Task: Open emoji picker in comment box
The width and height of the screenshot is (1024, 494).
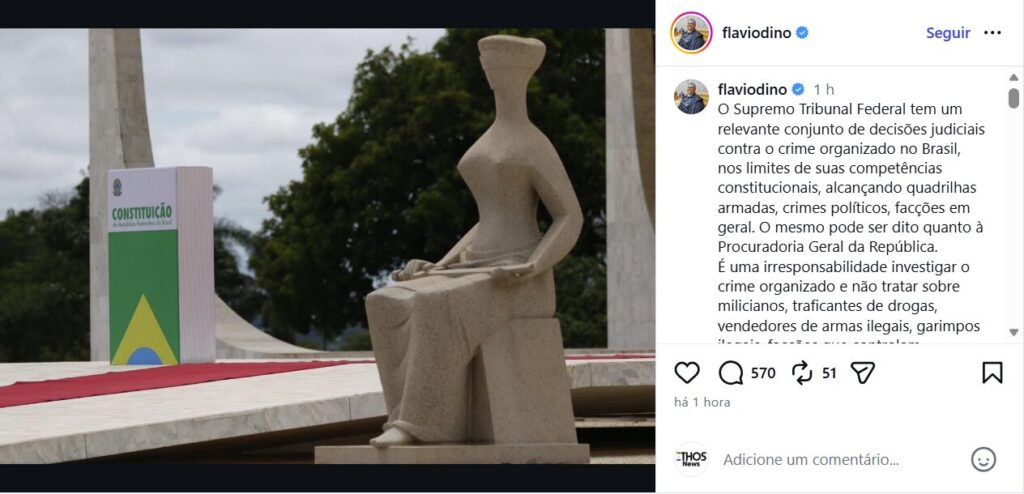Action: tap(983, 459)
